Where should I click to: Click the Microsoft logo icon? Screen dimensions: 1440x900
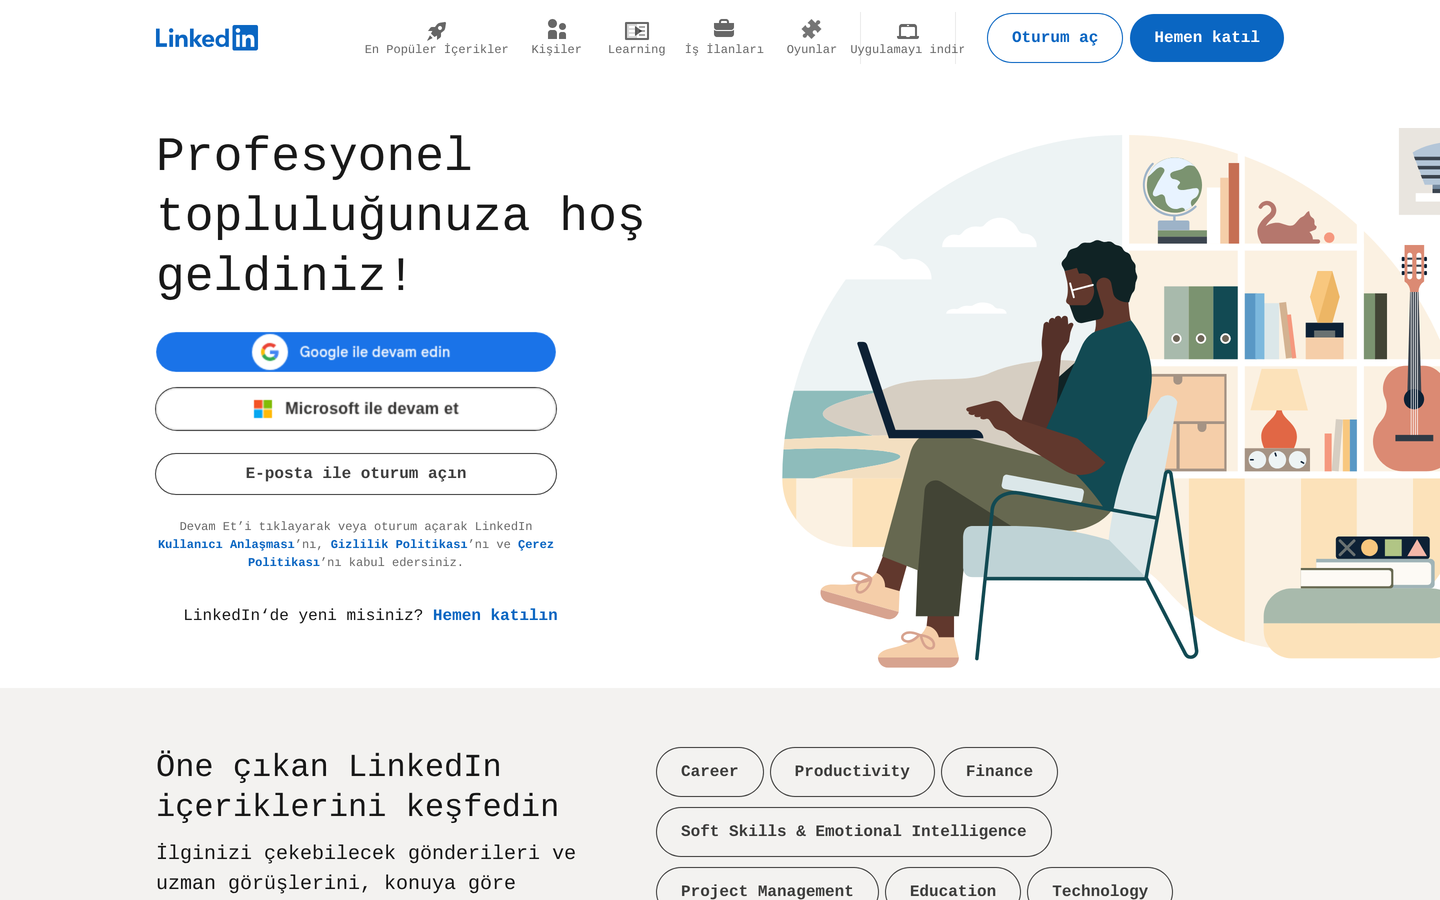(263, 409)
